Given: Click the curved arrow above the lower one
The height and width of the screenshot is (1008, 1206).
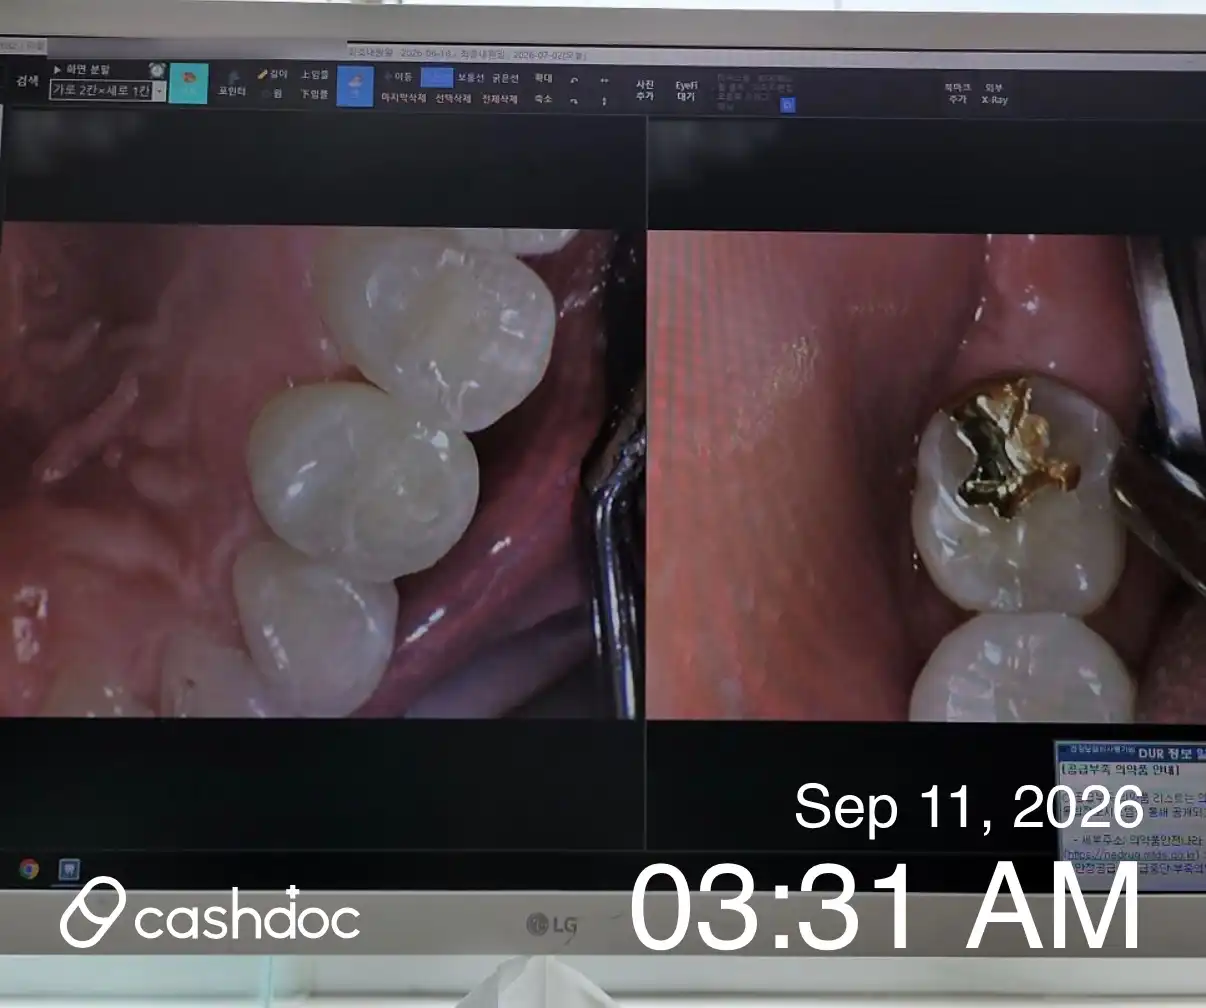Looking at the screenshot, I should click(x=574, y=80).
